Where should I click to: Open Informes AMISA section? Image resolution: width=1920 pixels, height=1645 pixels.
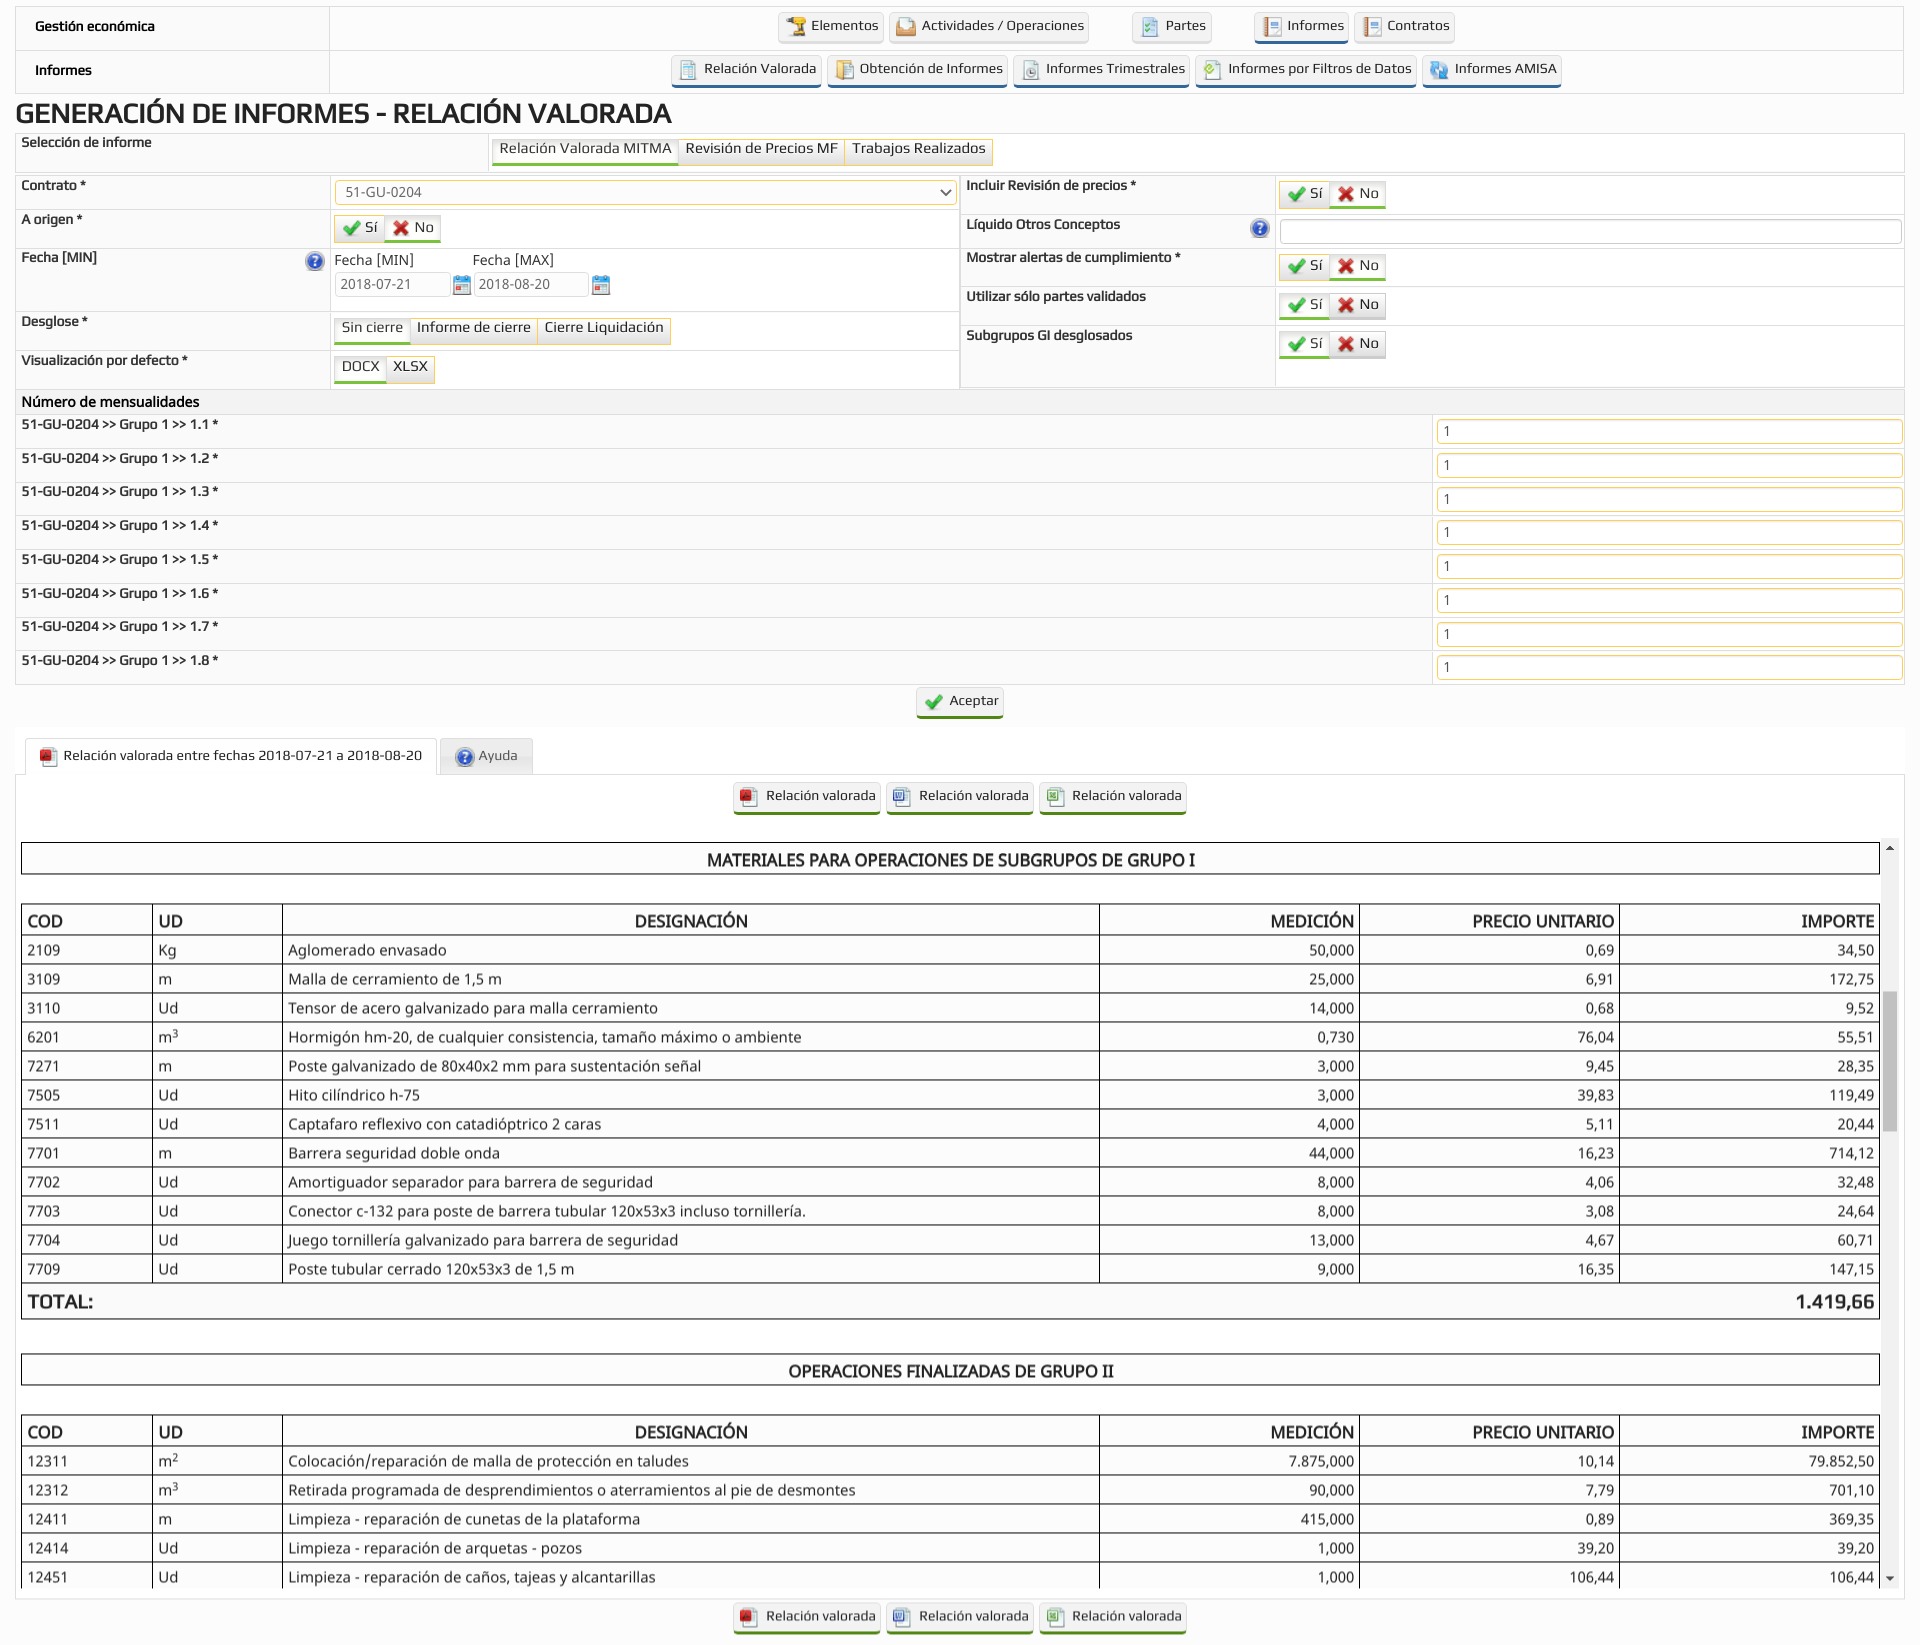[x=1491, y=70]
